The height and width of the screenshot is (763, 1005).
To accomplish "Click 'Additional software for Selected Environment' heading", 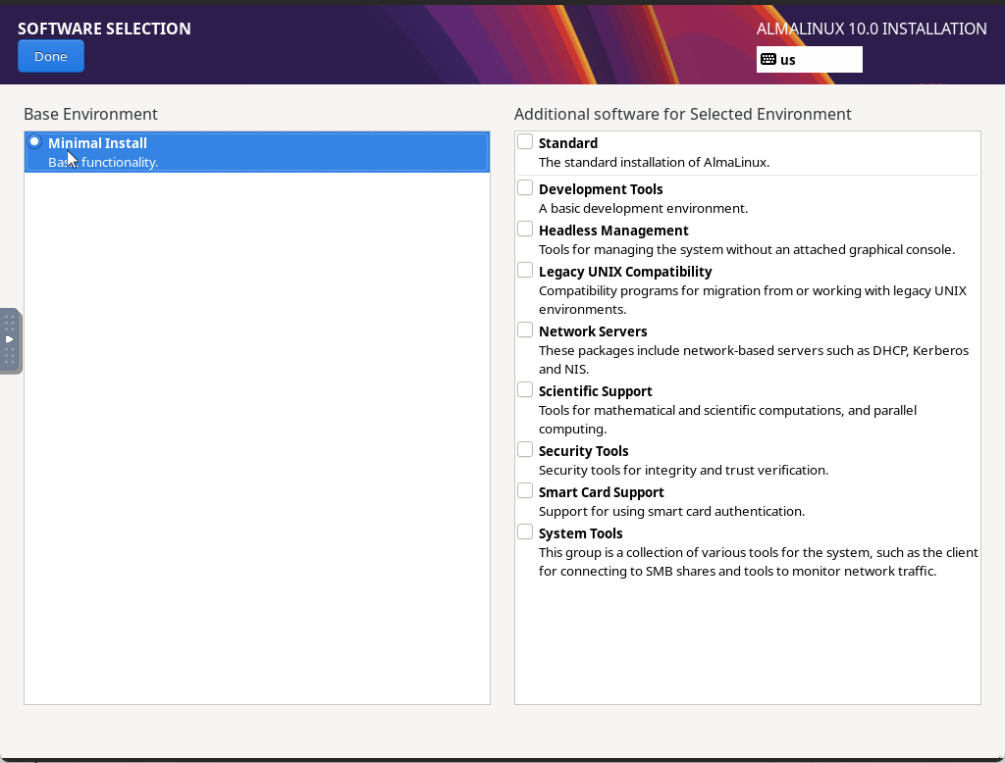I will [x=683, y=114].
